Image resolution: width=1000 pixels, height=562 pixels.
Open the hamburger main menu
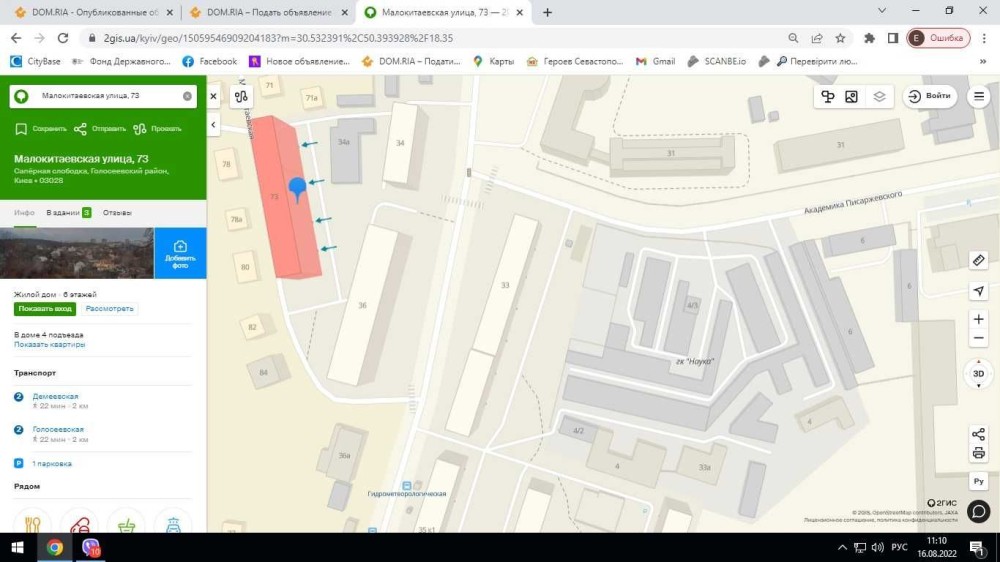click(980, 97)
